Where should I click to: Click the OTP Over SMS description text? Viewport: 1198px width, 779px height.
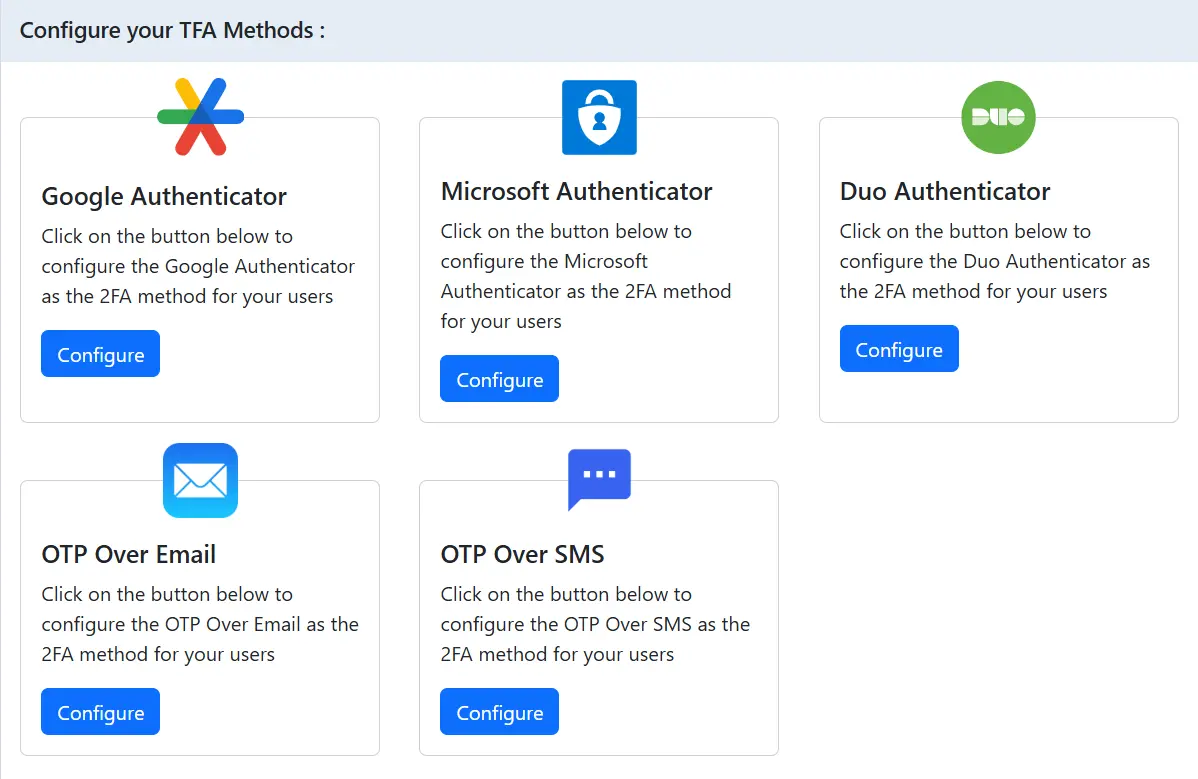click(595, 624)
